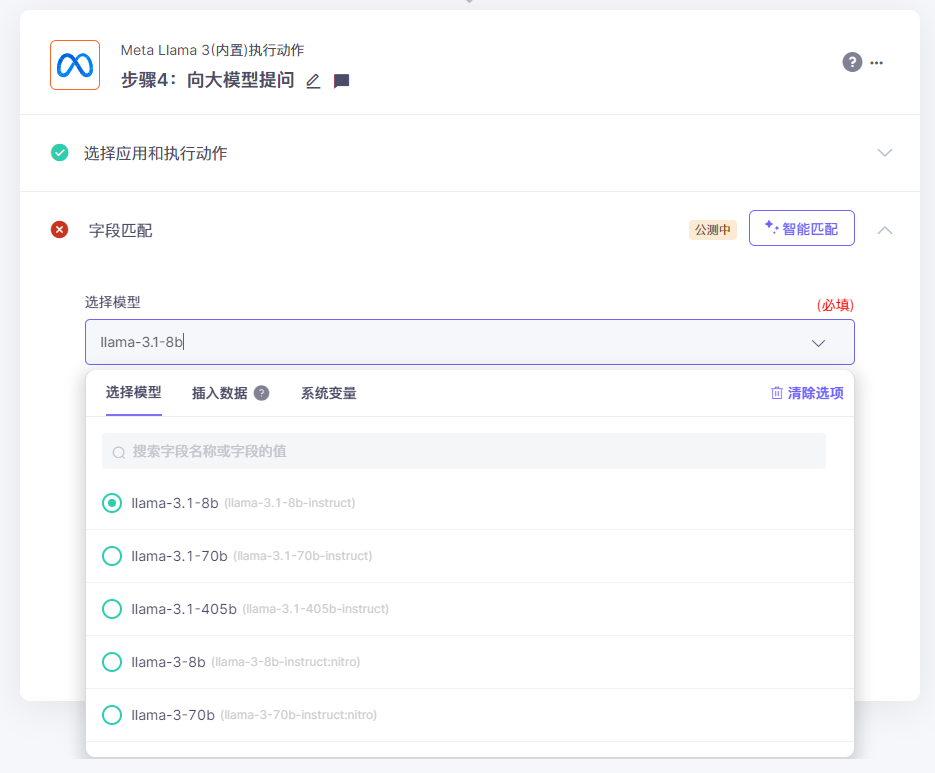
Task: Click the 选择模型 input containing llama-3.1-8b
Action: [470, 342]
